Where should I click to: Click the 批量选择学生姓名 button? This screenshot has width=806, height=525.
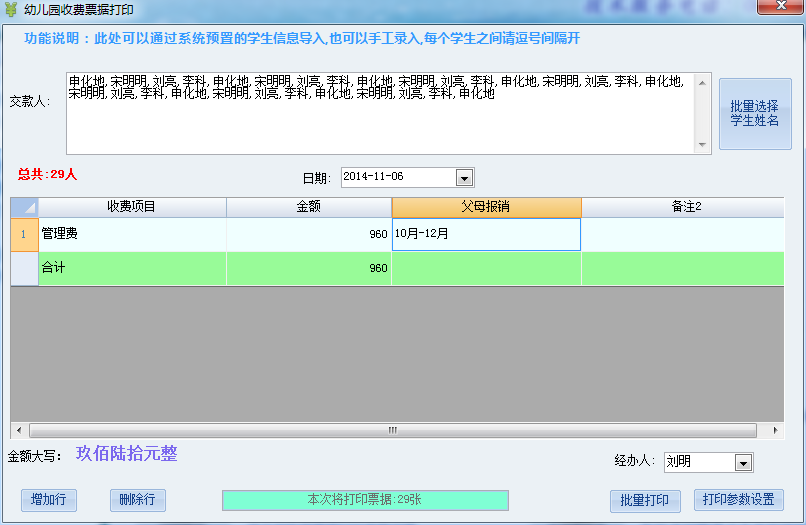point(755,114)
